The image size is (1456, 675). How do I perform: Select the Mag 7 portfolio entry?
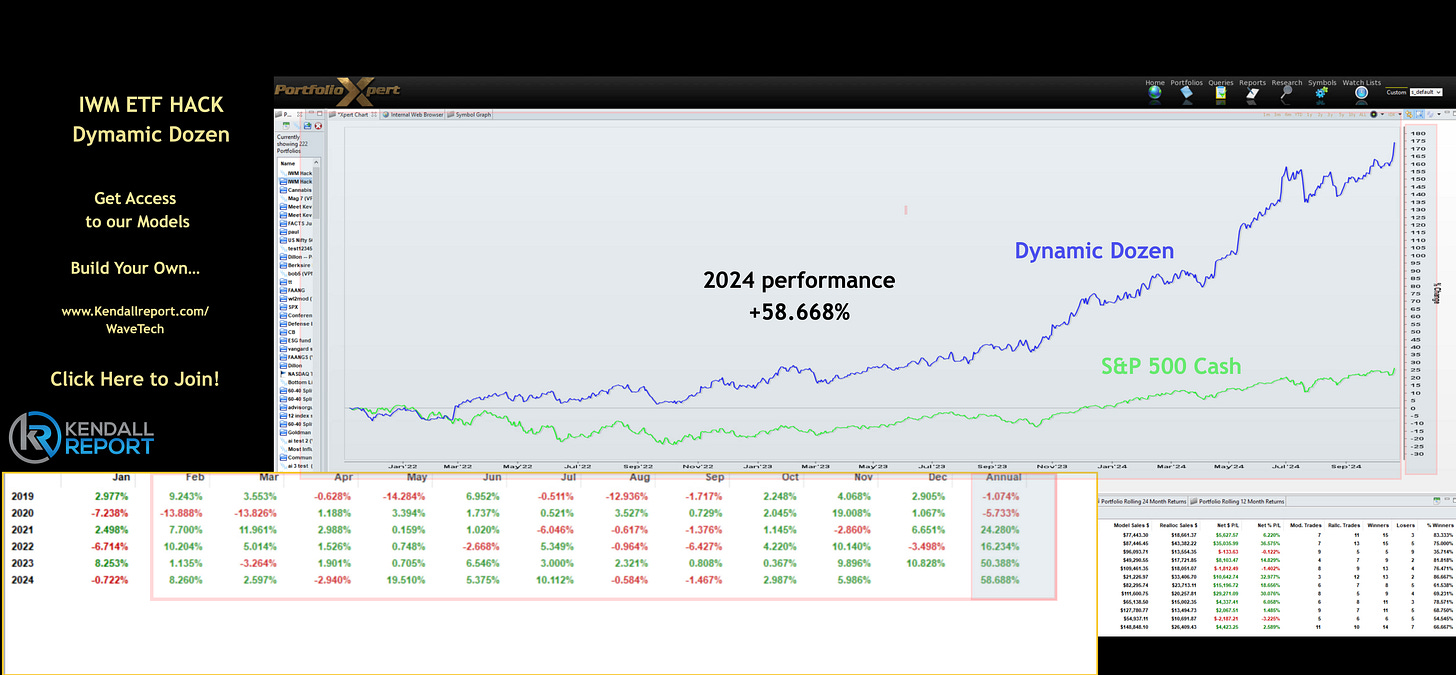click(297, 198)
